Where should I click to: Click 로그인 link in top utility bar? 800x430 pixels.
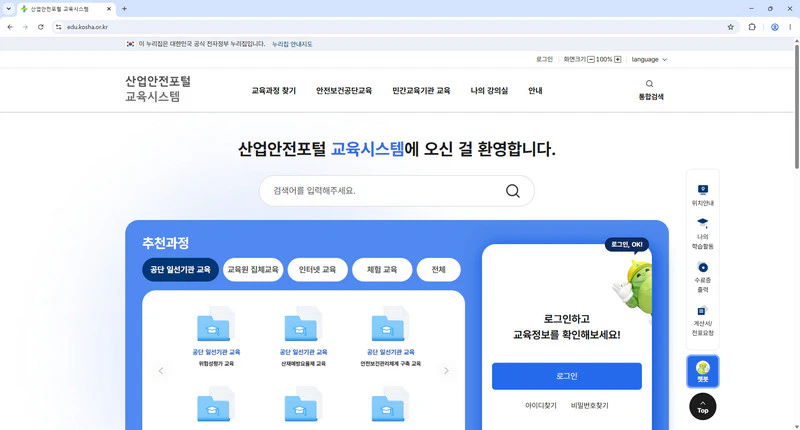[x=544, y=60]
